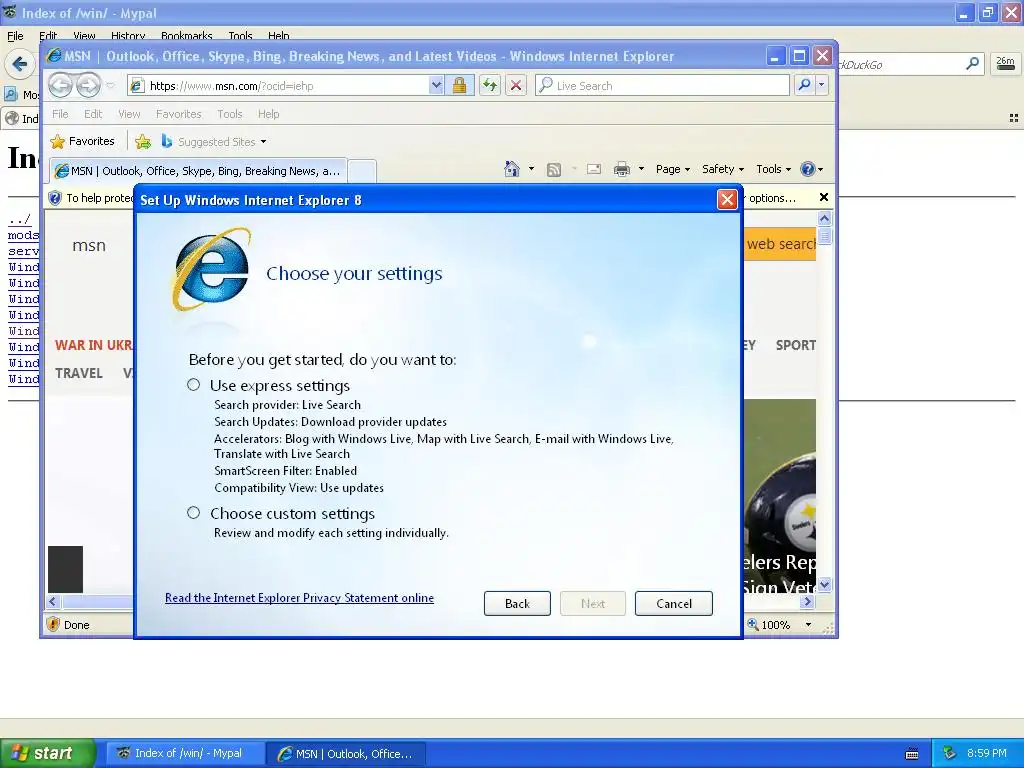Click the Cancel button in setup dialog
The height and width of the screenshot is (768, 1024).
point(674,603)
